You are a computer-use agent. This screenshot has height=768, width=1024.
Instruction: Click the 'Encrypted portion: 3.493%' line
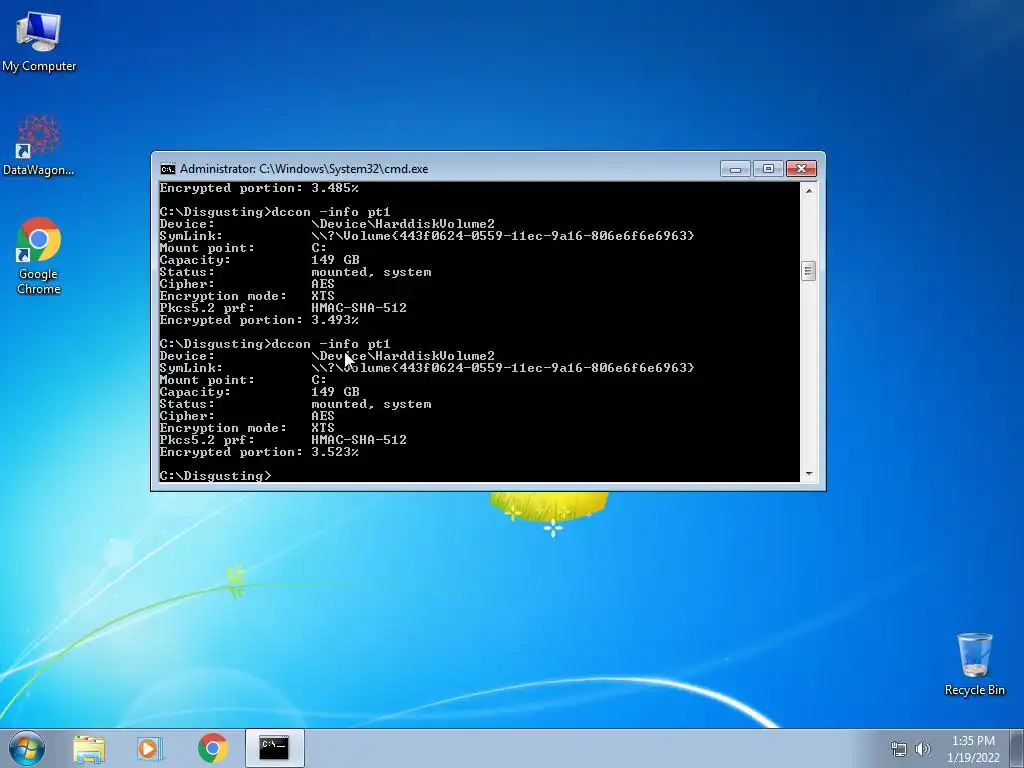259,320
